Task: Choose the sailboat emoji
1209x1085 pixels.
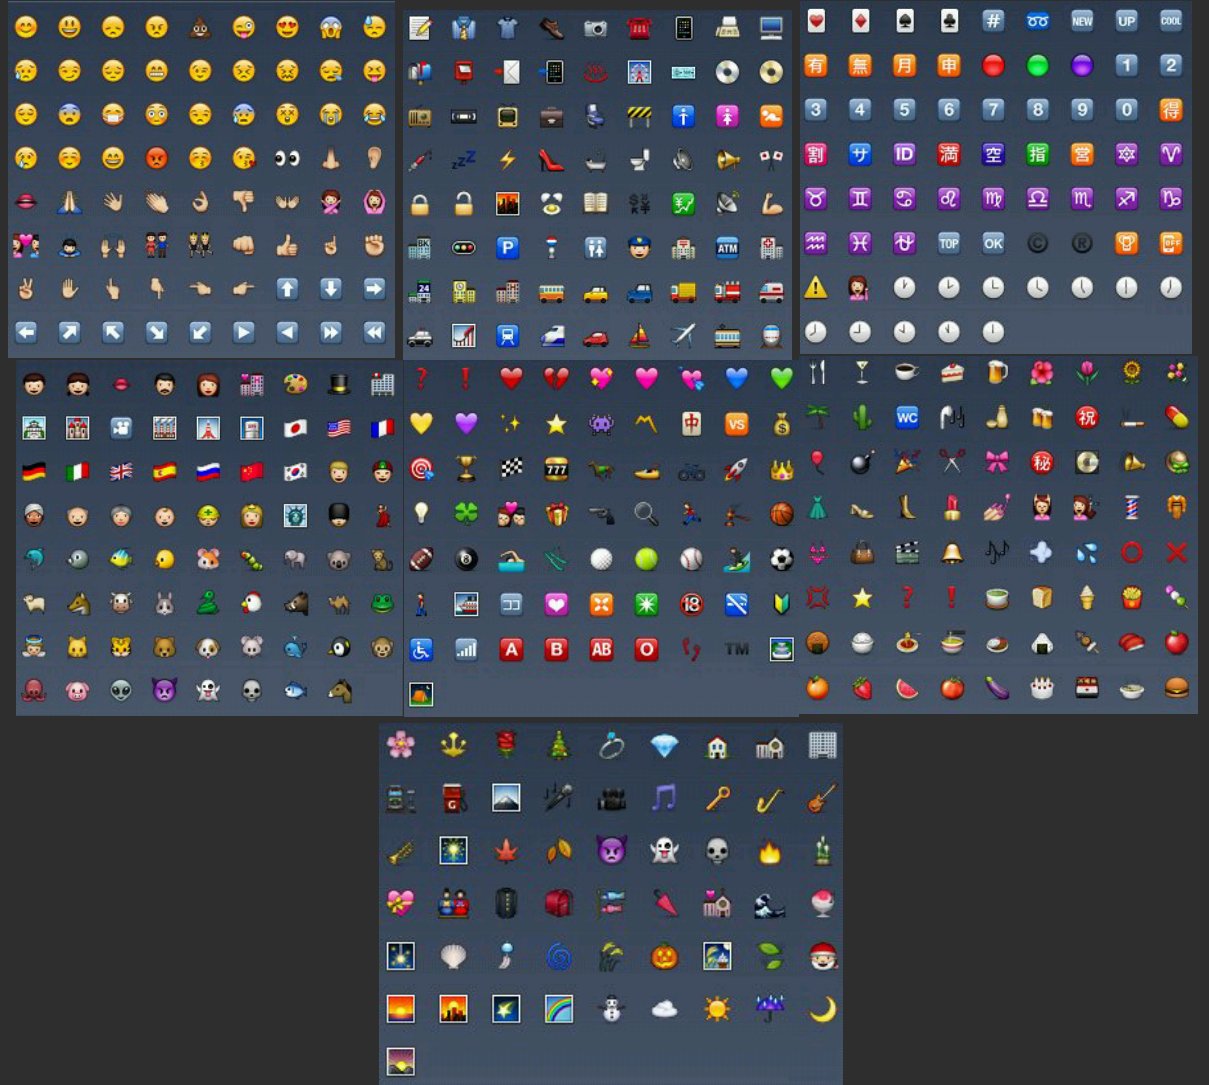Action: click(x=639, y=335)
